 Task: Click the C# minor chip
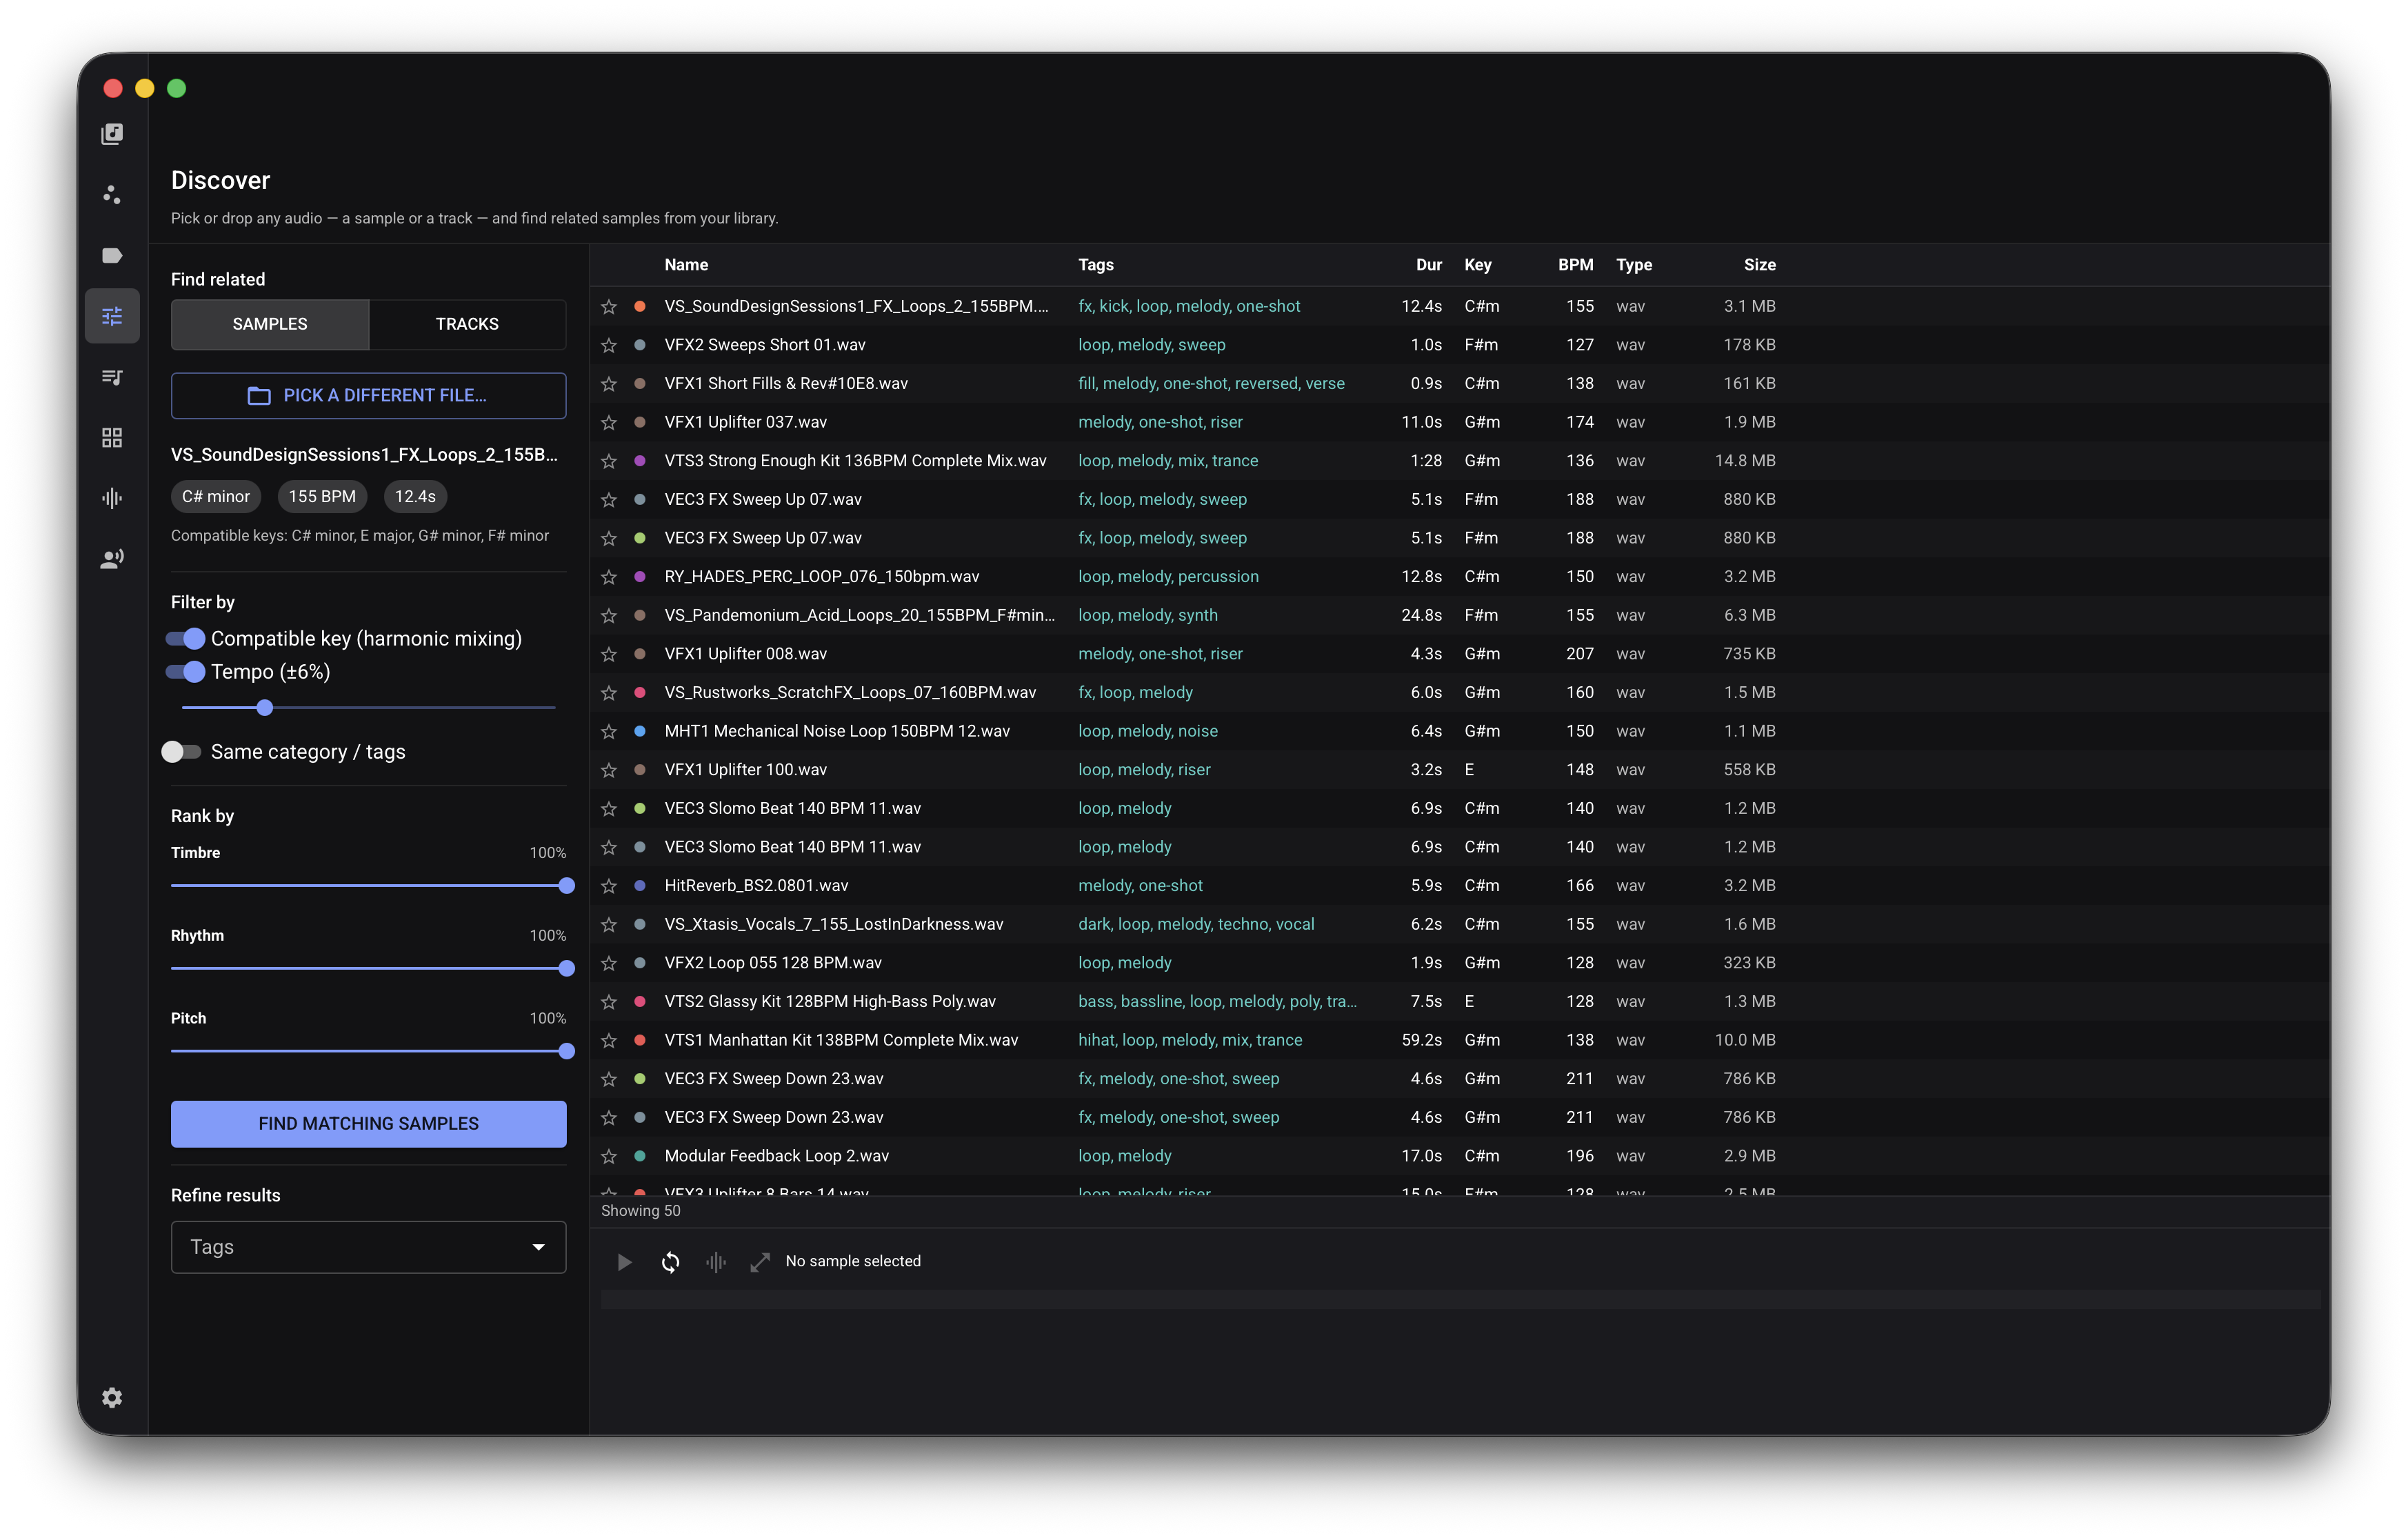pos(216,496)
